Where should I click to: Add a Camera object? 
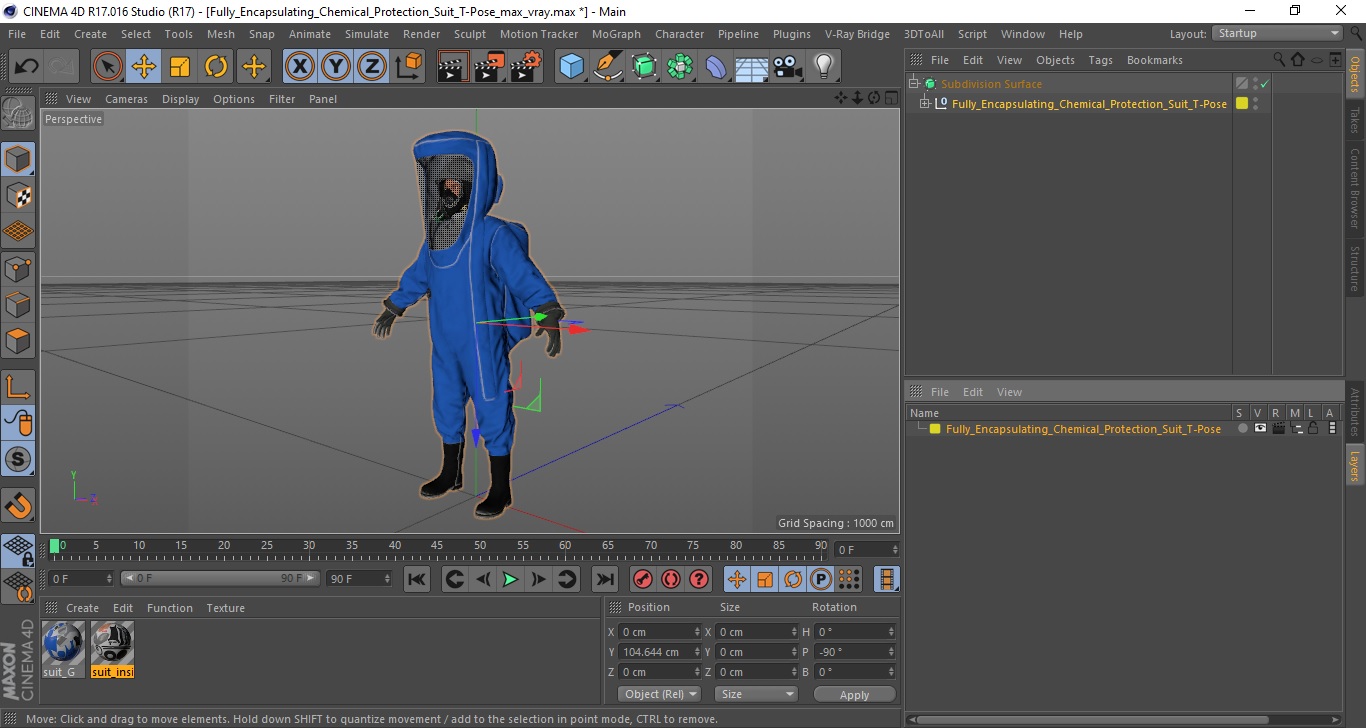787,67
